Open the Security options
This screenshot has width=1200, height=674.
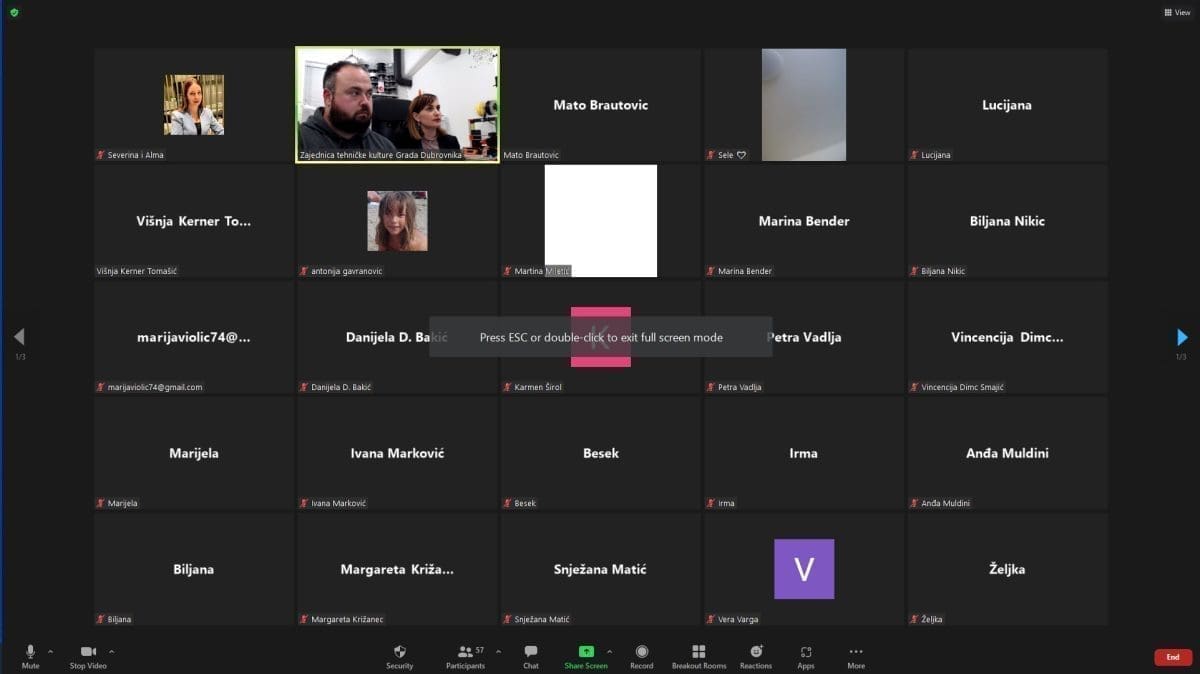point(400,656)
